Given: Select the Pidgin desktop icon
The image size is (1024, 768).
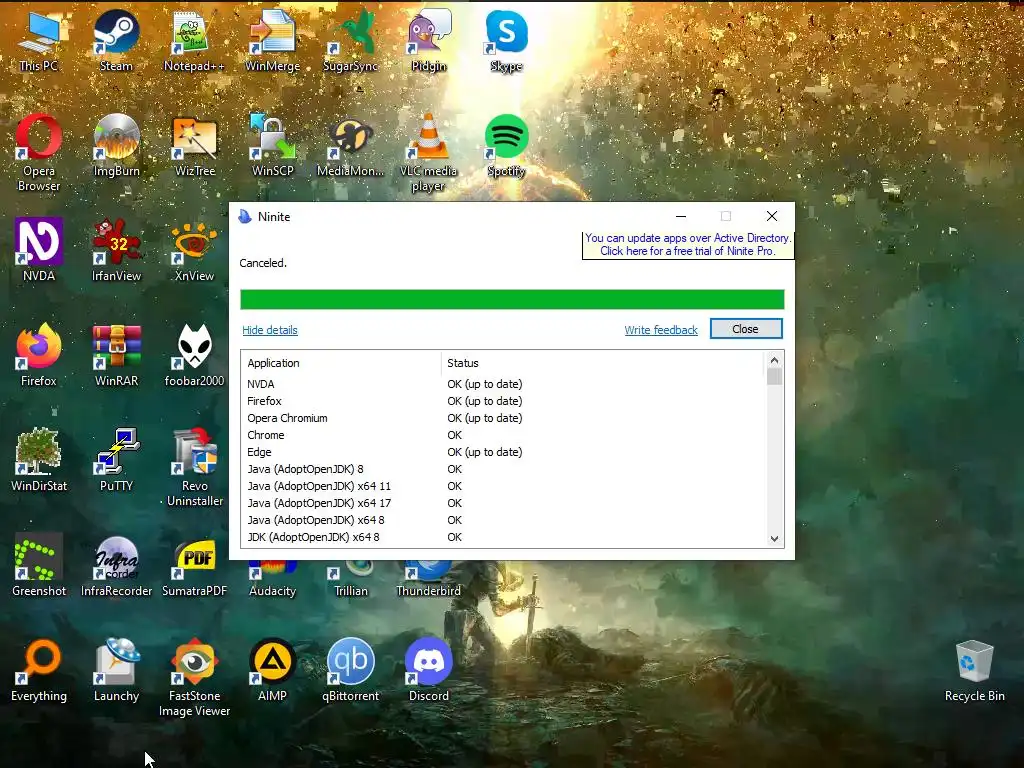Looking at the screenshot, I should click(428, 40).
